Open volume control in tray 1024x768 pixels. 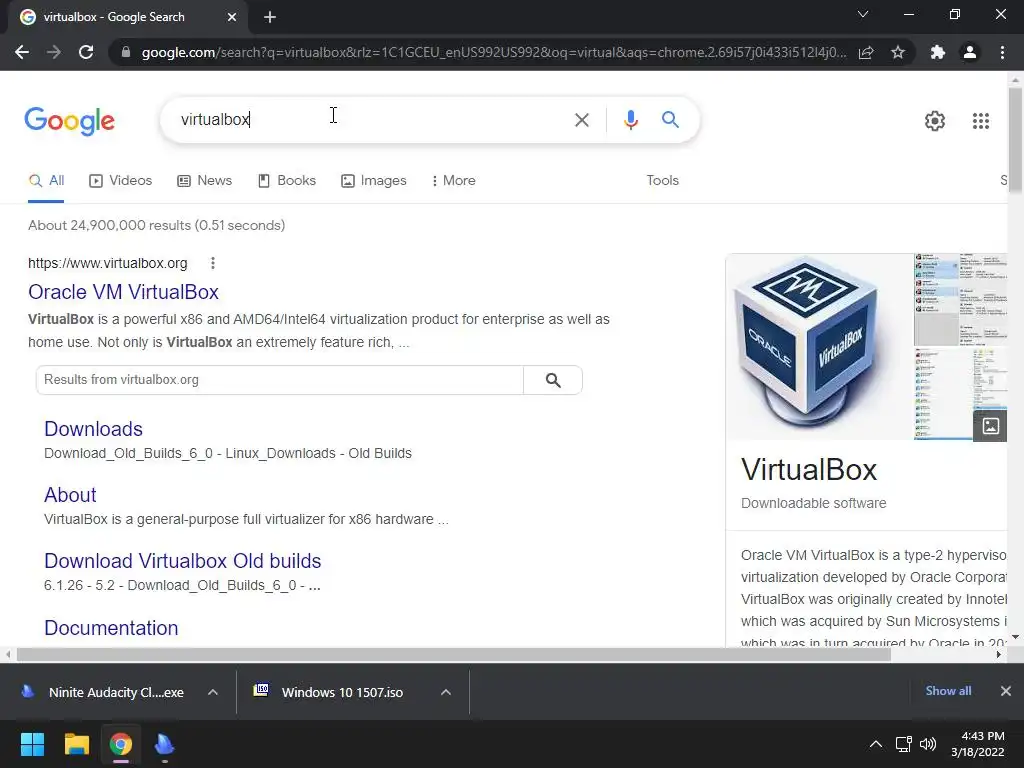(x=927, y=744)
